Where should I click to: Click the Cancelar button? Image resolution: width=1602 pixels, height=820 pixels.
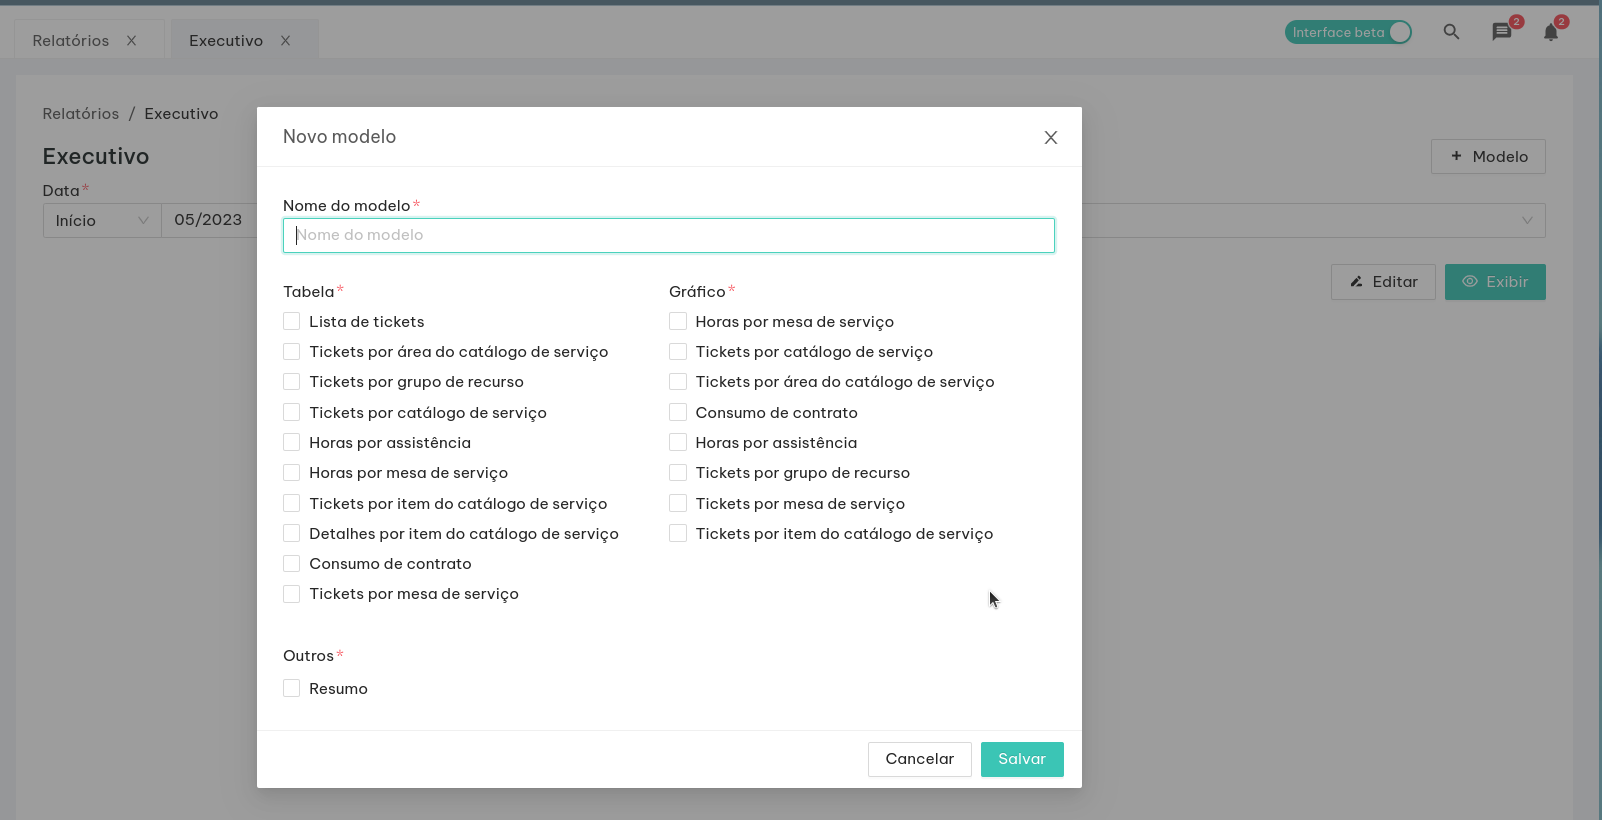919,759
